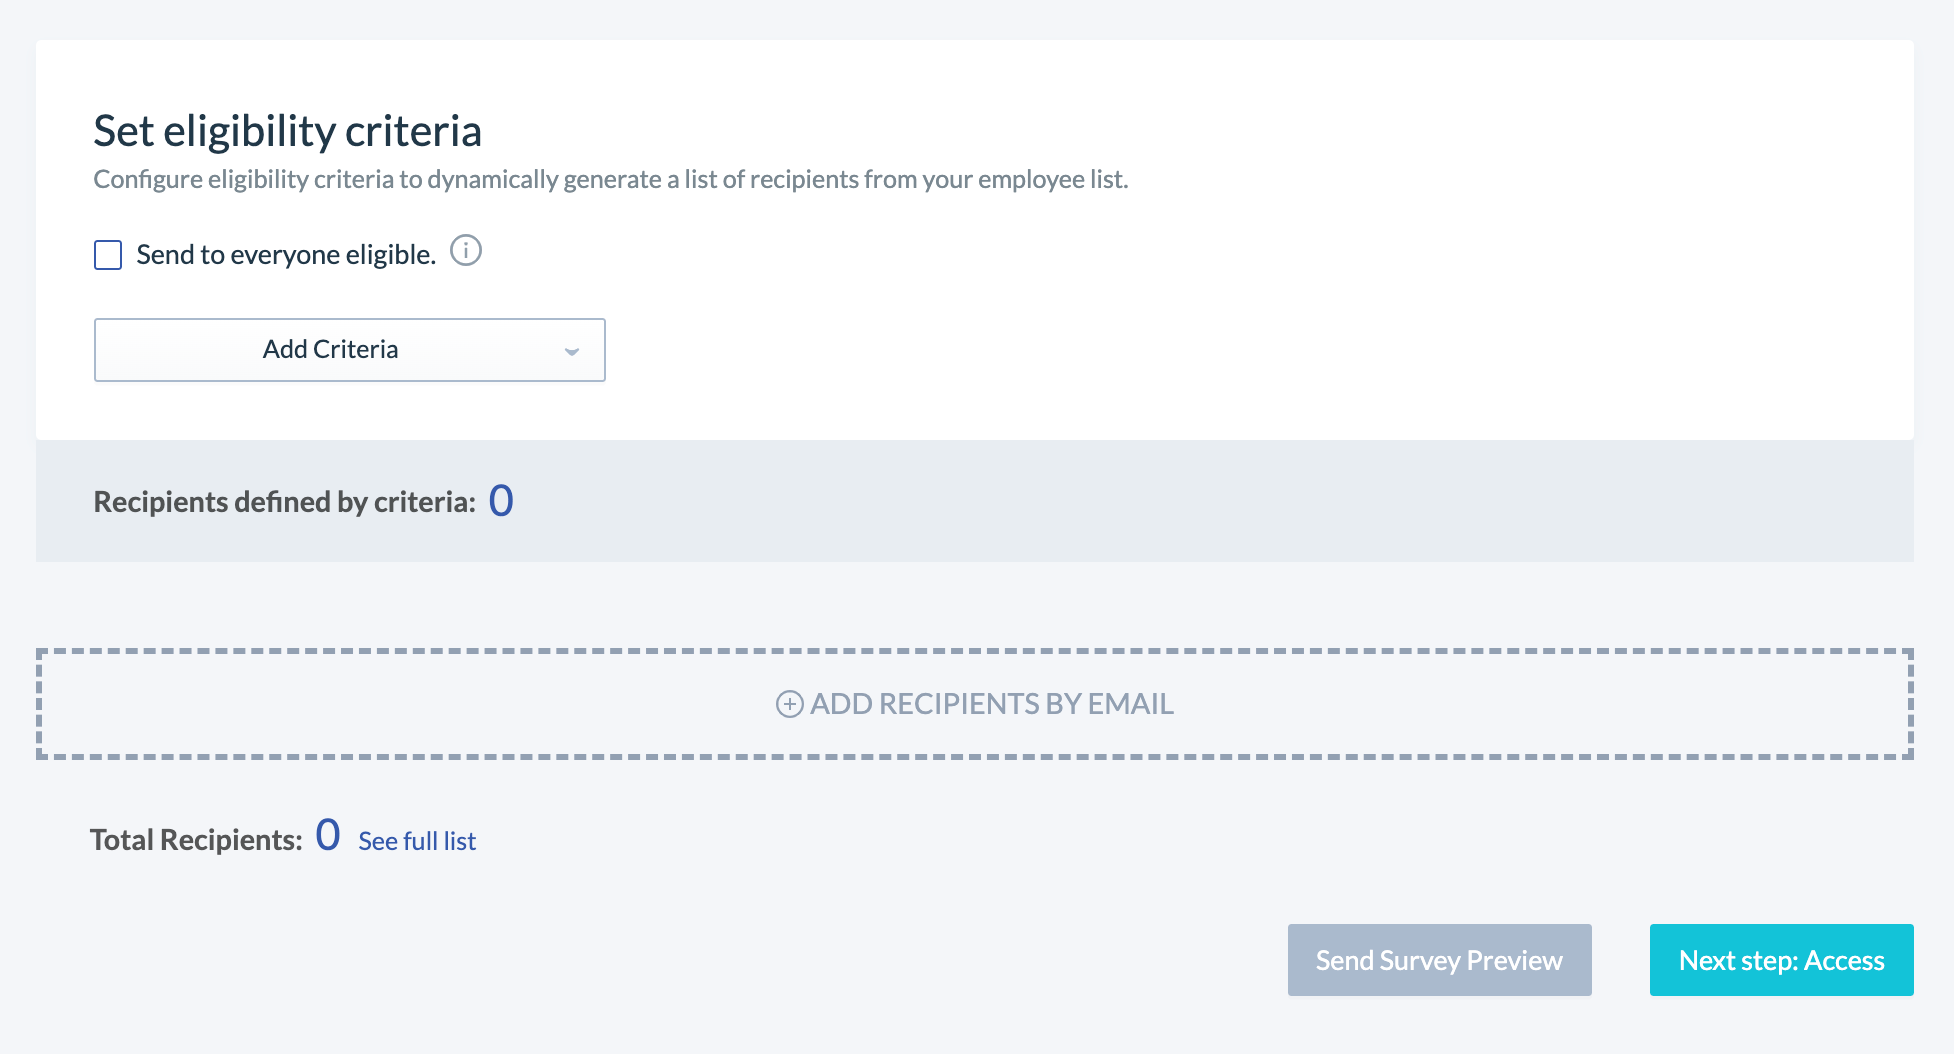Click the Set eligibility criteria heading
Image resolution: width=1954 pixels, height=1054 pixels.
click(288, 131)
